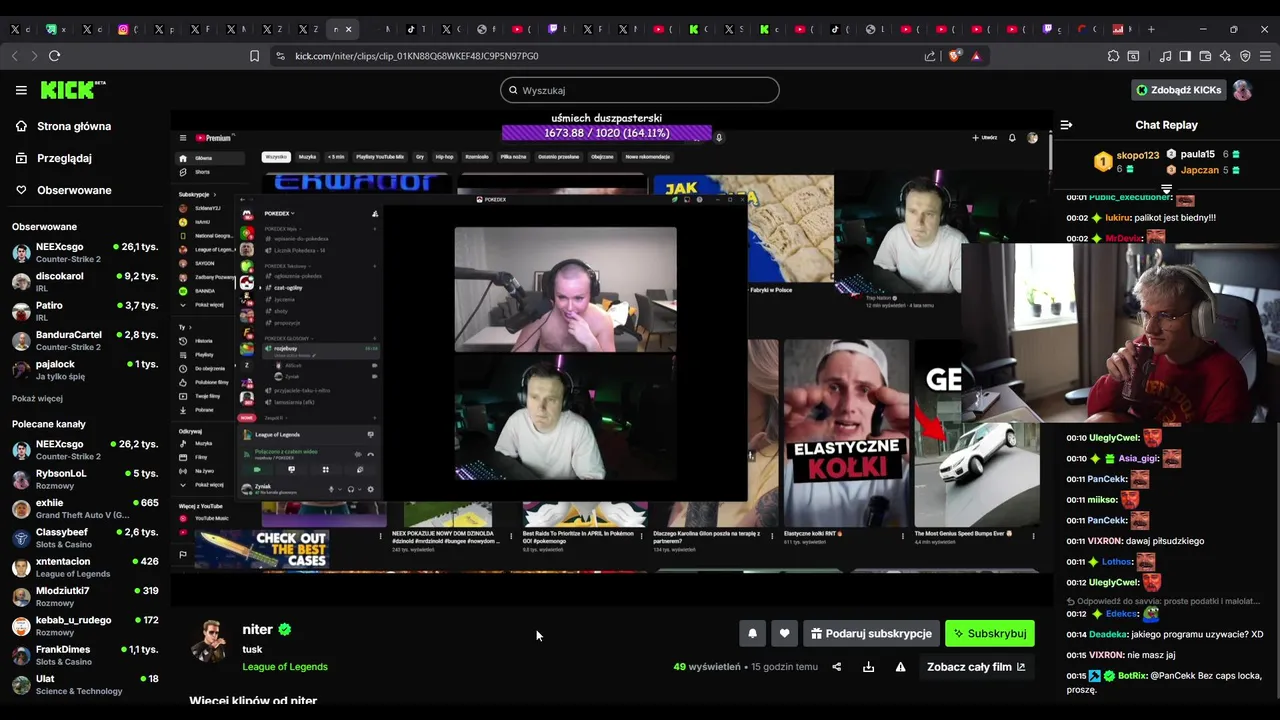Viewport: 1280px width, 720px height.
Task: Open Przeglądaj in the sidebar
Action: click(x=64, y=158)
